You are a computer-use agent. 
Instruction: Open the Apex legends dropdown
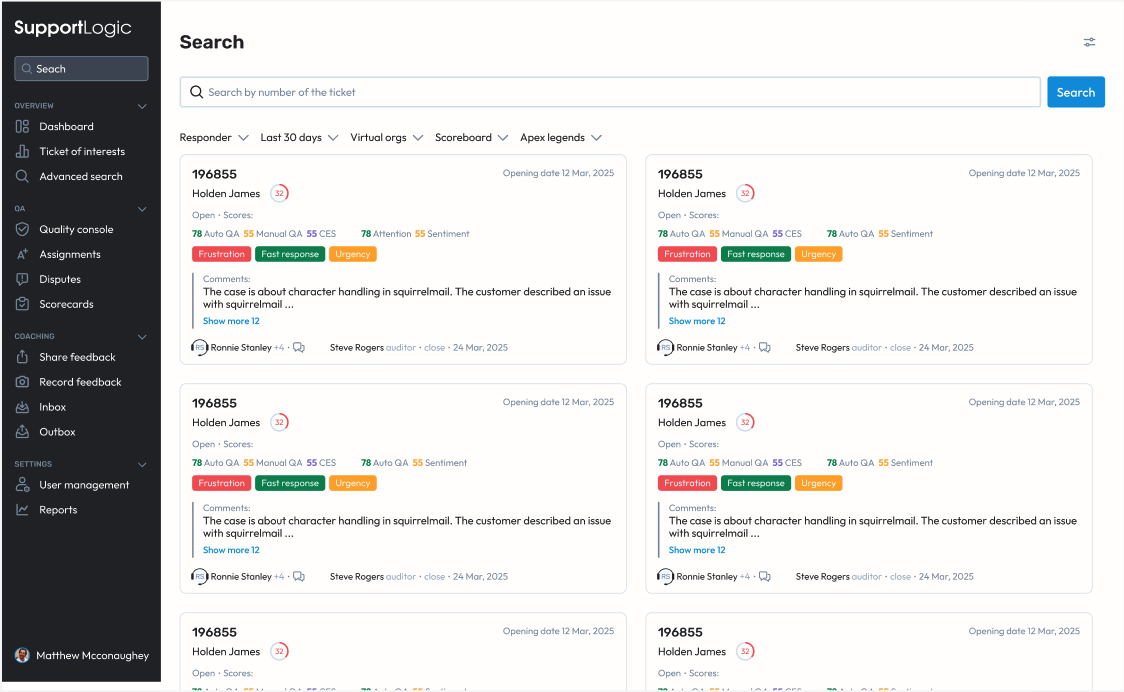pos(561,138)
